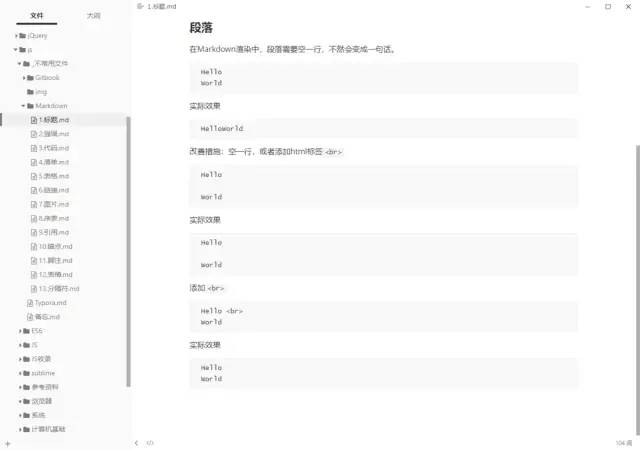Click the 计算机基础 folder icon
Viewport: 640px width, 450px height.
pos(27,429)
